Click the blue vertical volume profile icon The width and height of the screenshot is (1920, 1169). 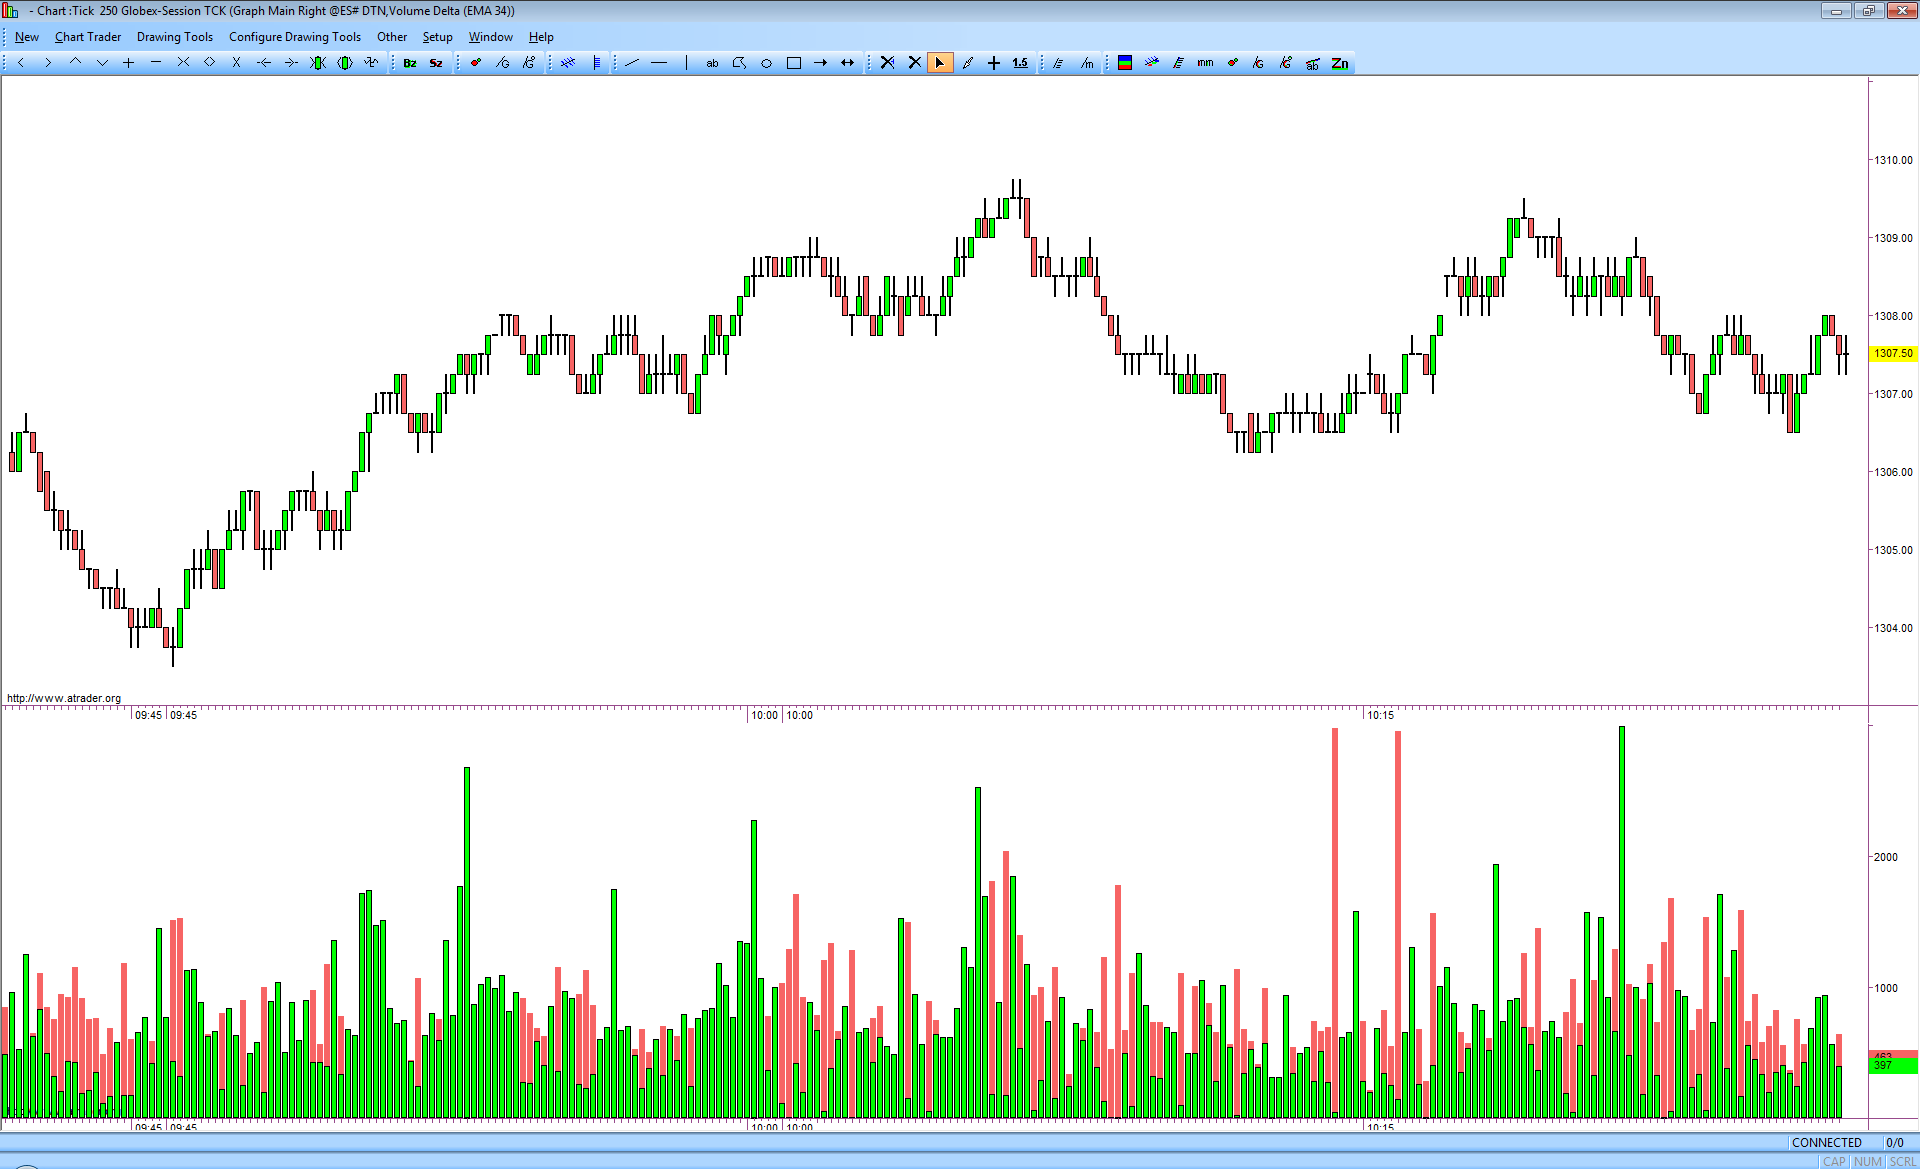click(x=597, y=63)
